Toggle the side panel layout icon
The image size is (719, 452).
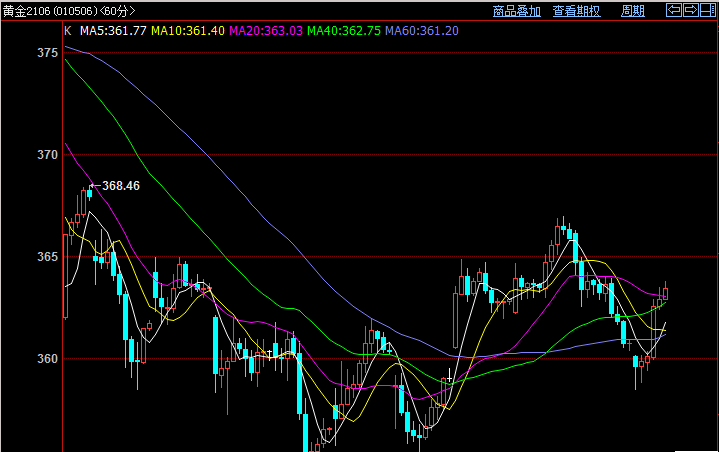(708, 10)
